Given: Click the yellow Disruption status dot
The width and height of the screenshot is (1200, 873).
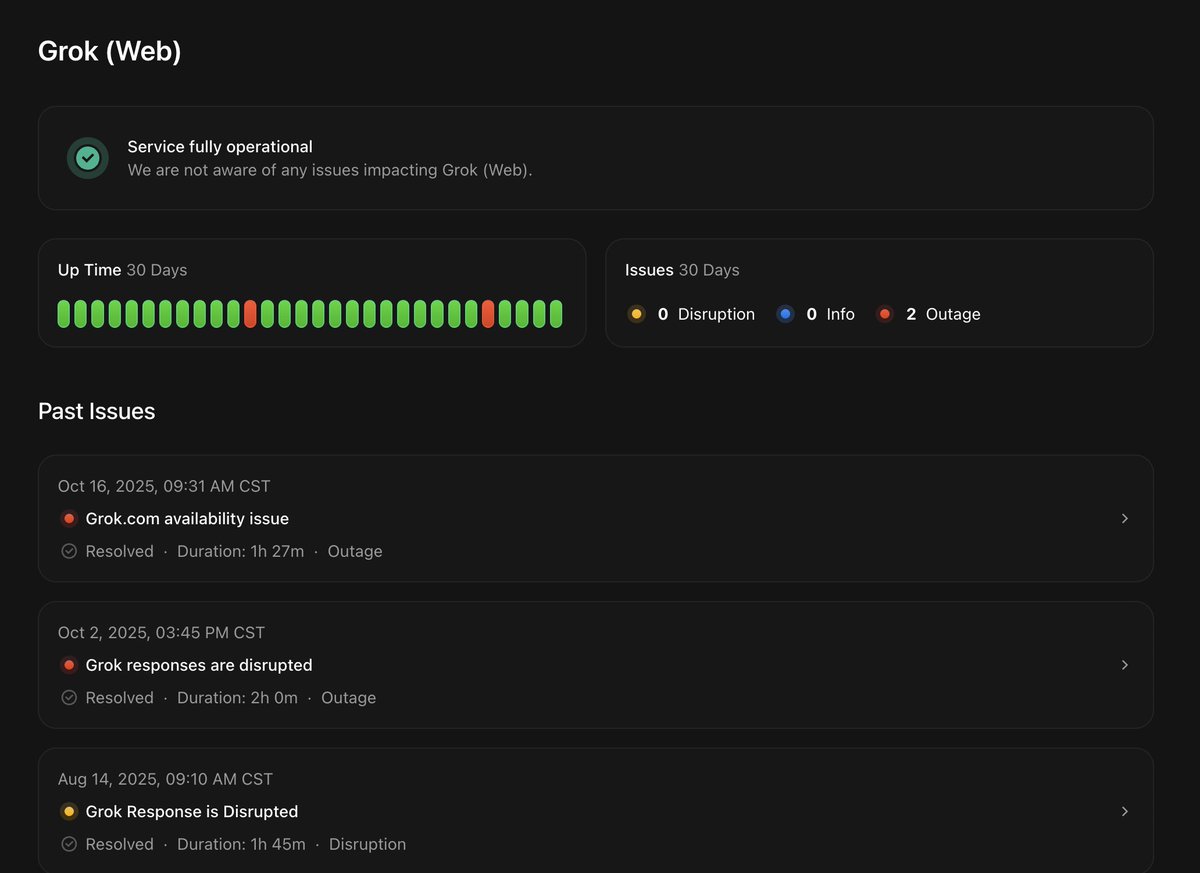Looking at the screenshot, I should (636, 314).
